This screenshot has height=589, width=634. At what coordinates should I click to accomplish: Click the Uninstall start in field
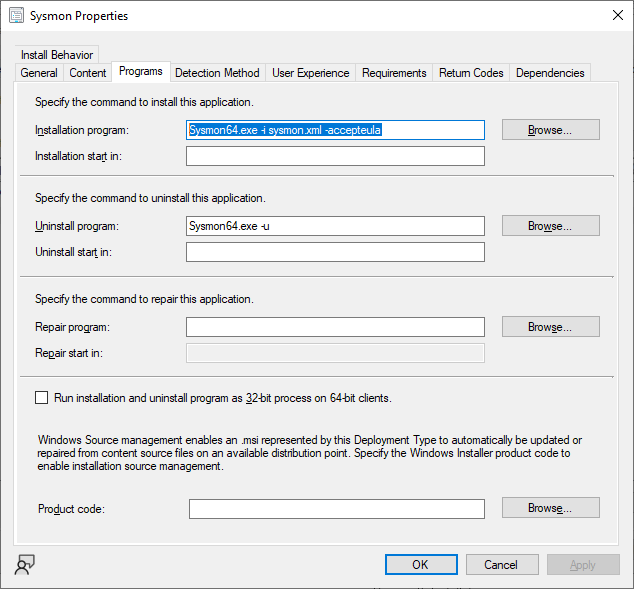[335, 252]
